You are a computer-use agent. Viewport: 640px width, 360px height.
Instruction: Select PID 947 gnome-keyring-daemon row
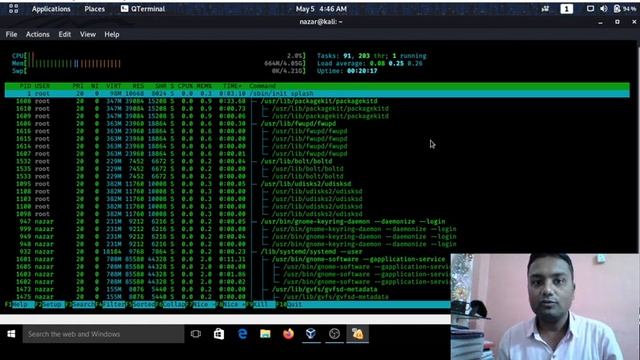click(x=317, y=222)
